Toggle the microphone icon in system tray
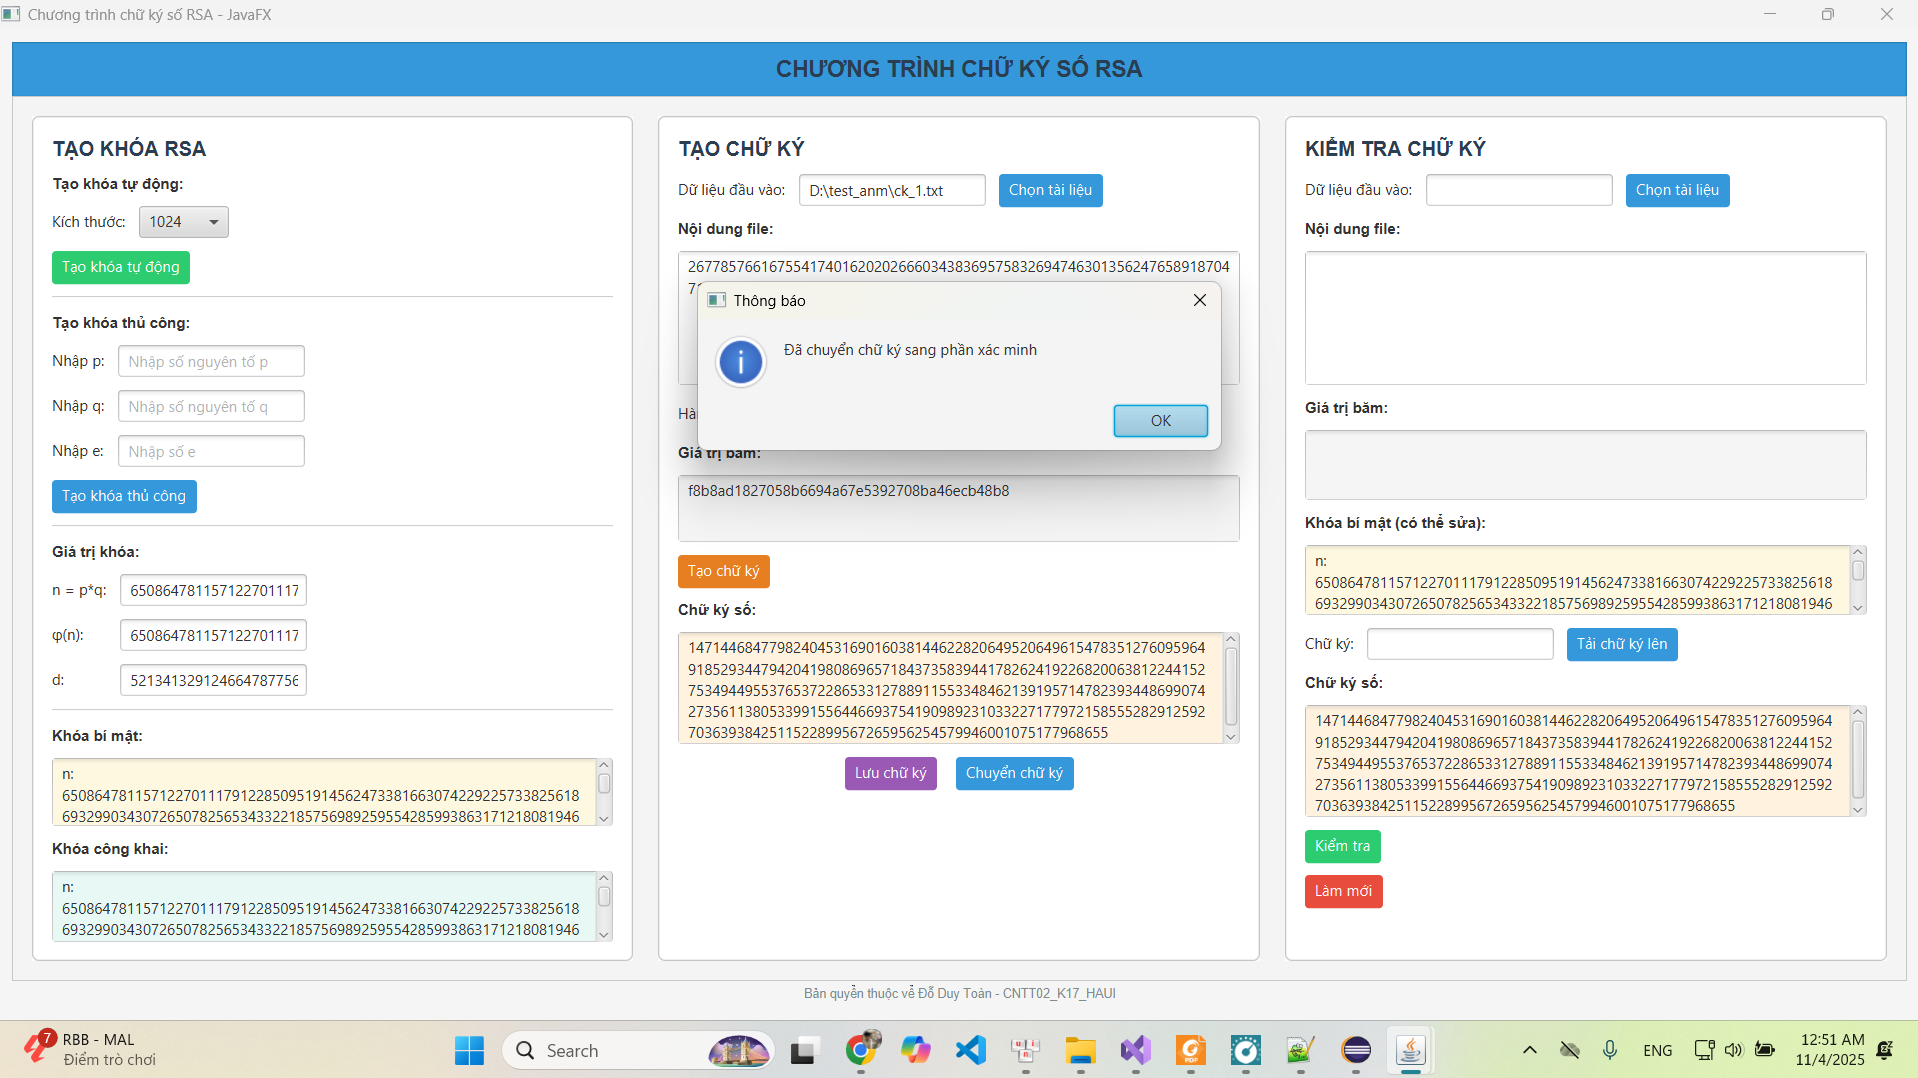 coord(1609,1050)
